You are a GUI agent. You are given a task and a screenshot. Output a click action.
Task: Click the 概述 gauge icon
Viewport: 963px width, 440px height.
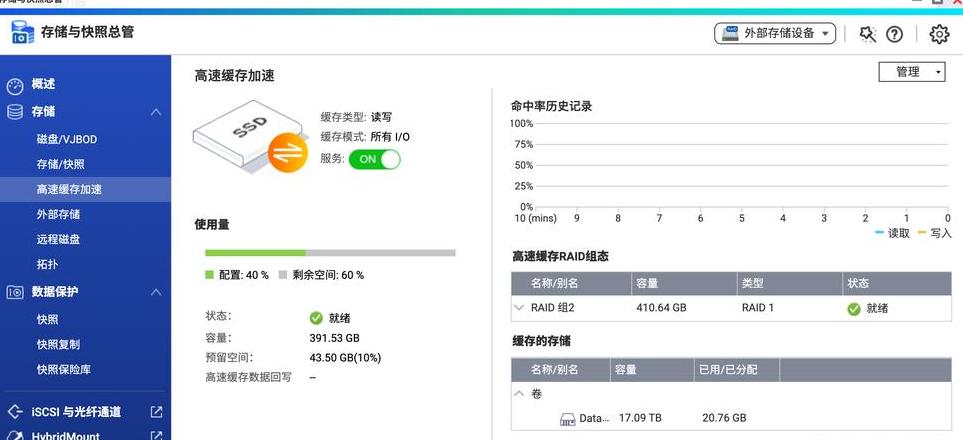coord(15,86)
